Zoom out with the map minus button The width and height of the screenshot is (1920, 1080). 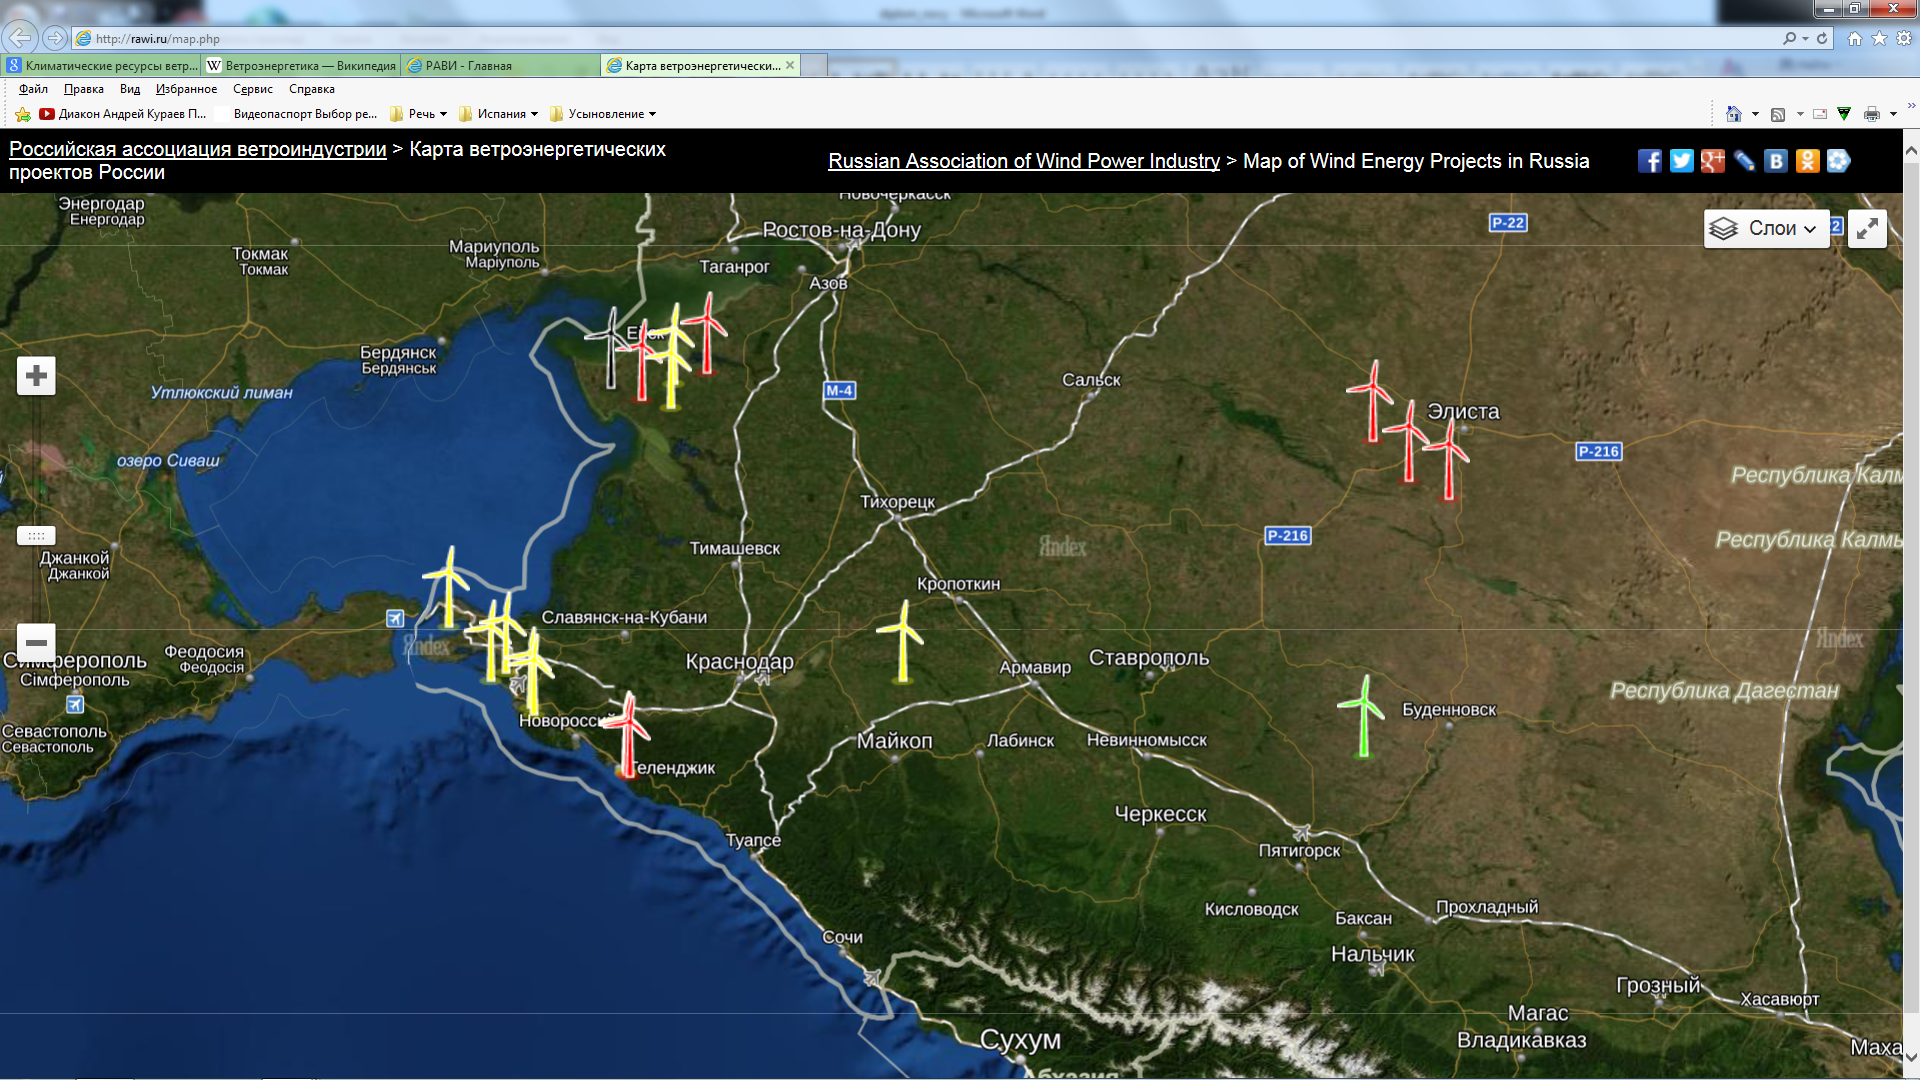pyautogui.click(x=36, y=642)
